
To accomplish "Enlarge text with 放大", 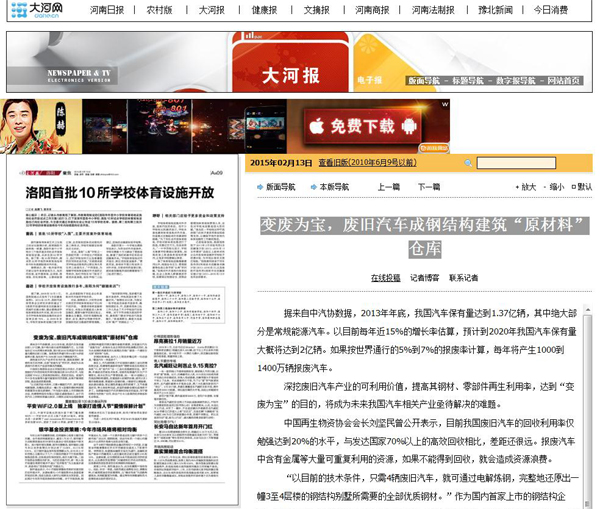I will (x=527, y=187).
